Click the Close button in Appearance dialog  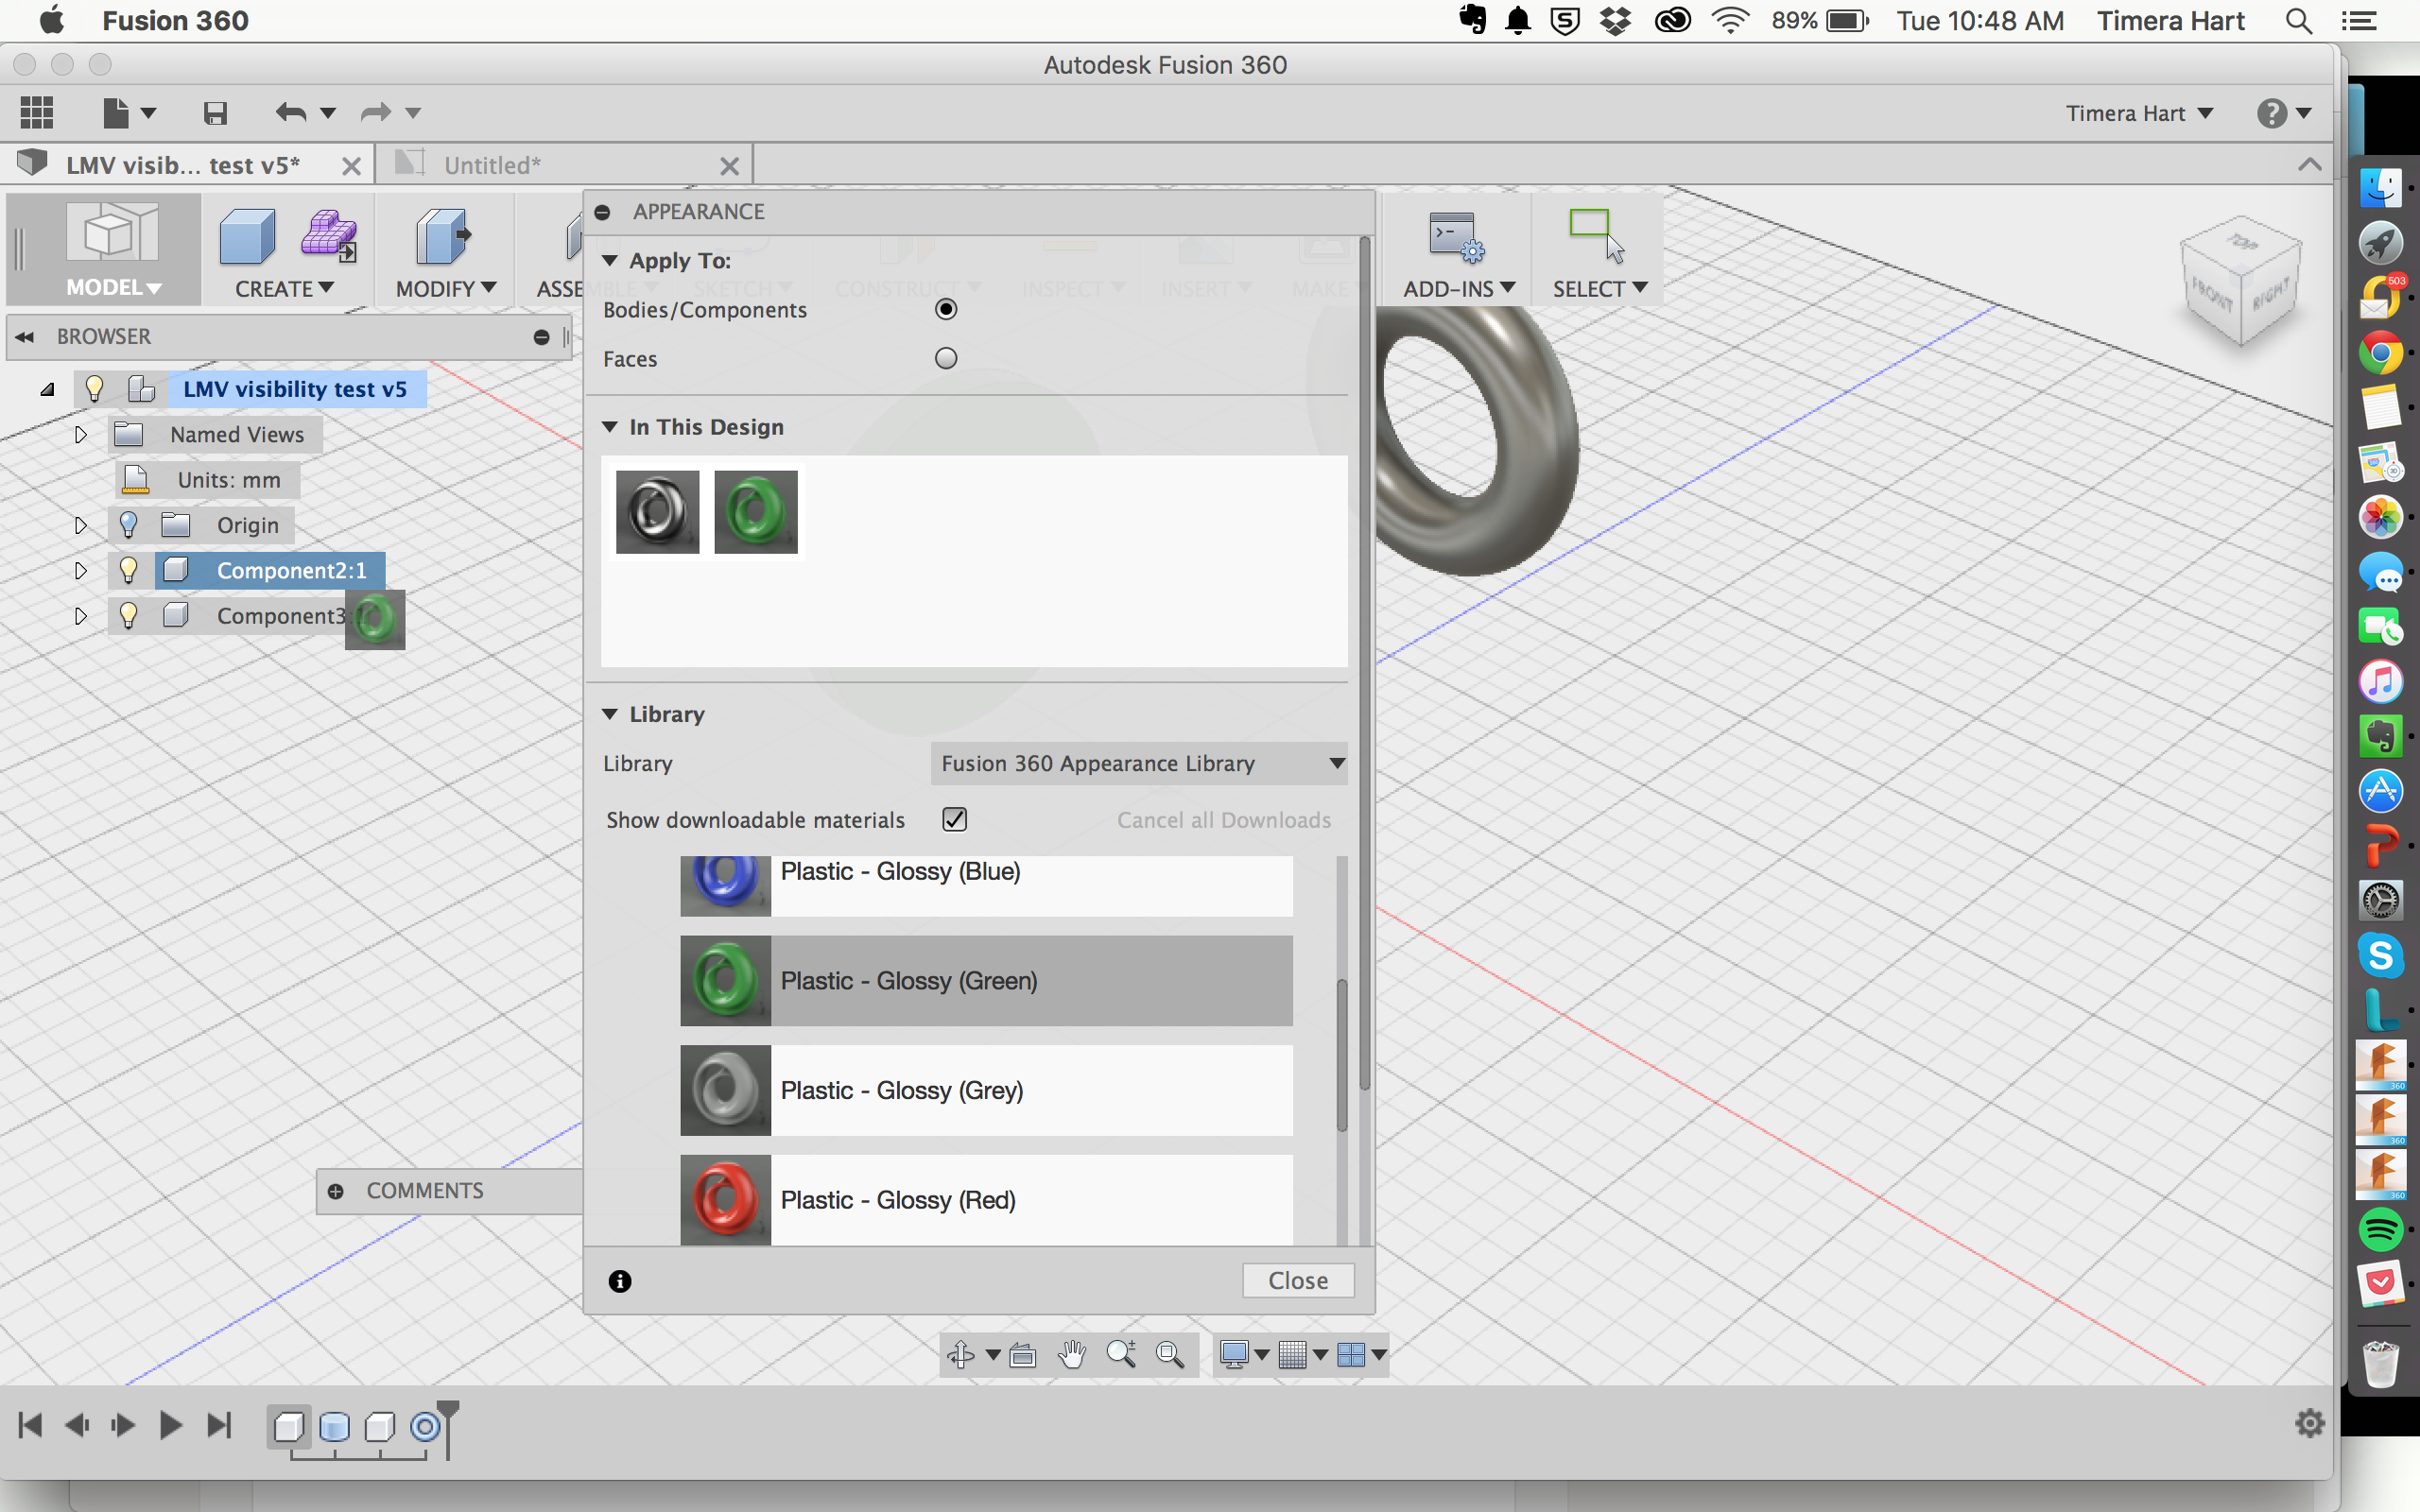pos(1297,1280)
